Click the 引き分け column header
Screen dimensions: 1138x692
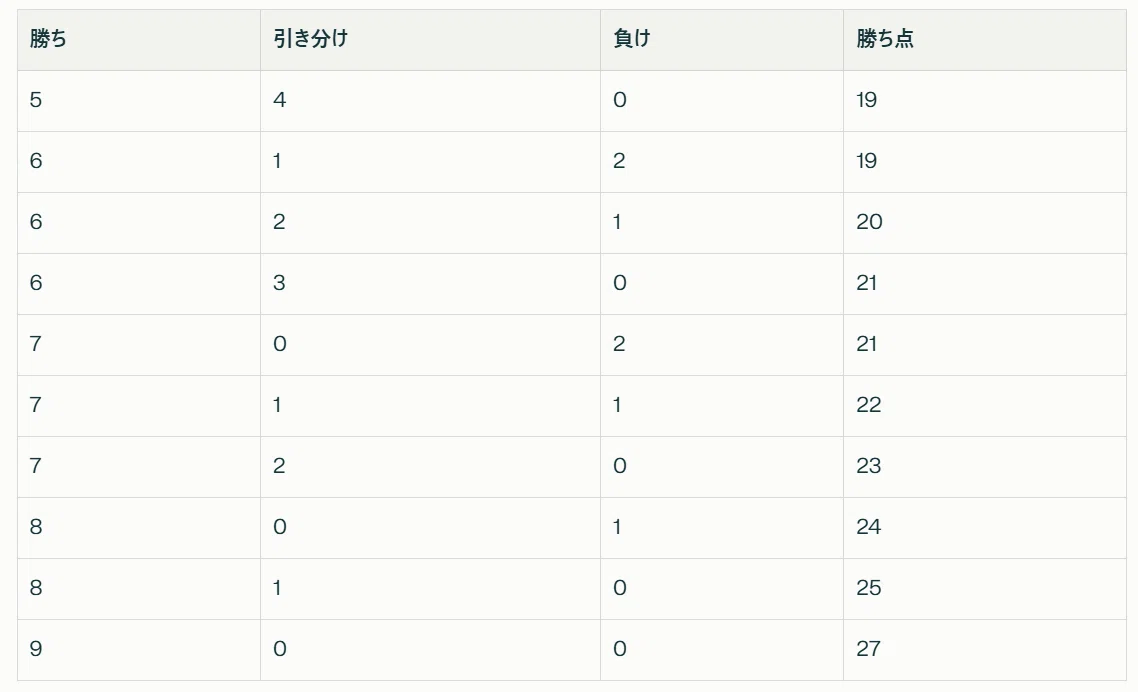(430, 40)
